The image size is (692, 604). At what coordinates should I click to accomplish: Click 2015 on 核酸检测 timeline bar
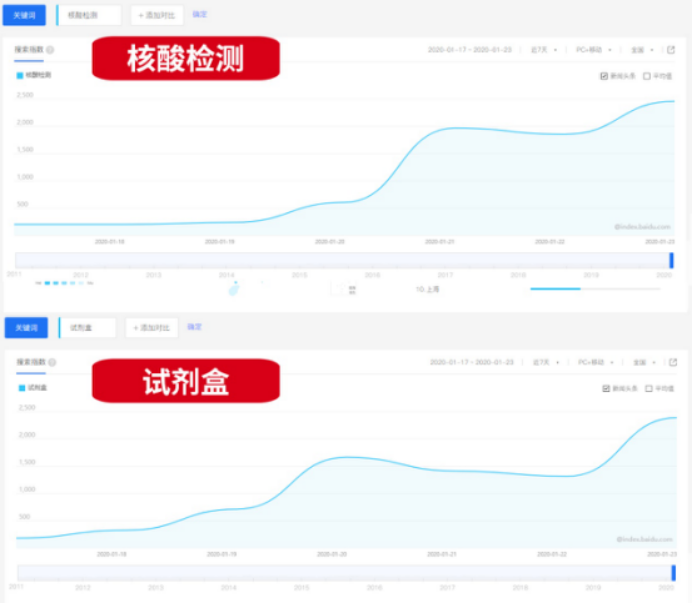point(299,275)
